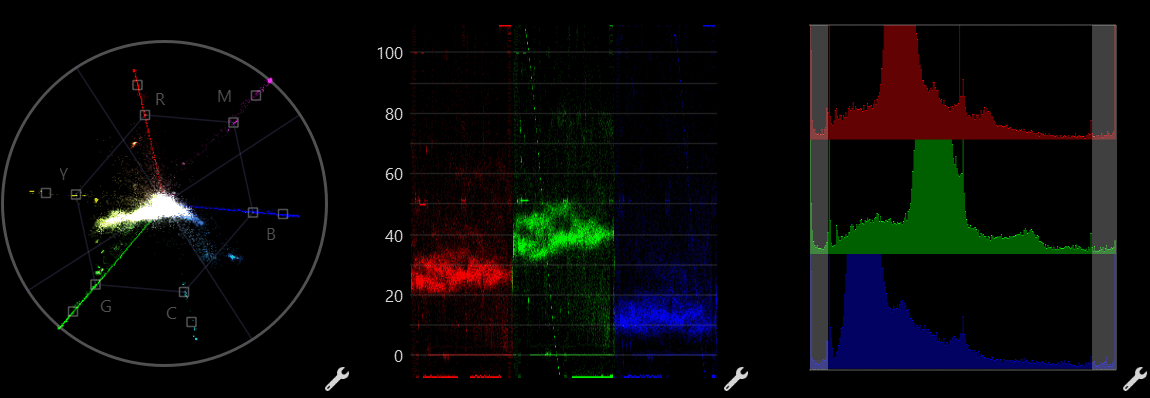Viewport: 1150px width, 398px height.
Task: Click the 40 level label on parade
Action: [395, 235]
